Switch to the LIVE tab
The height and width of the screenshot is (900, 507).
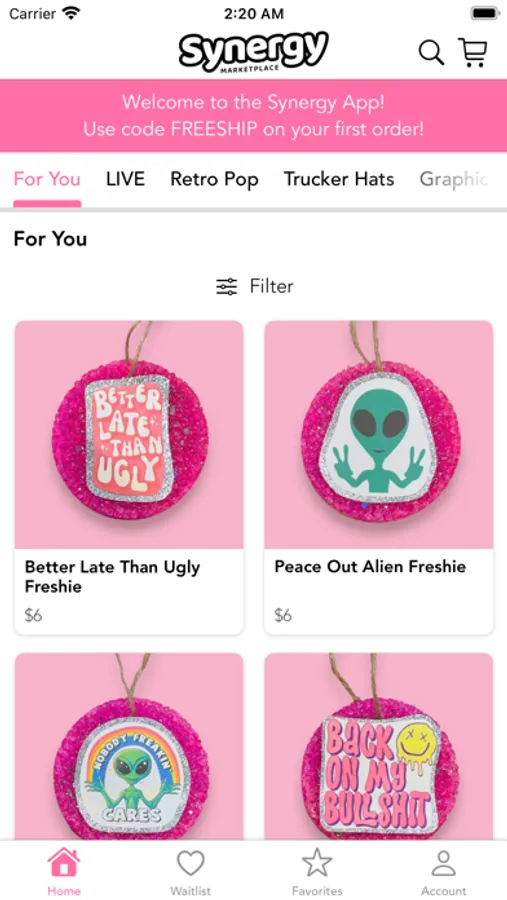(x=125, y=179)
